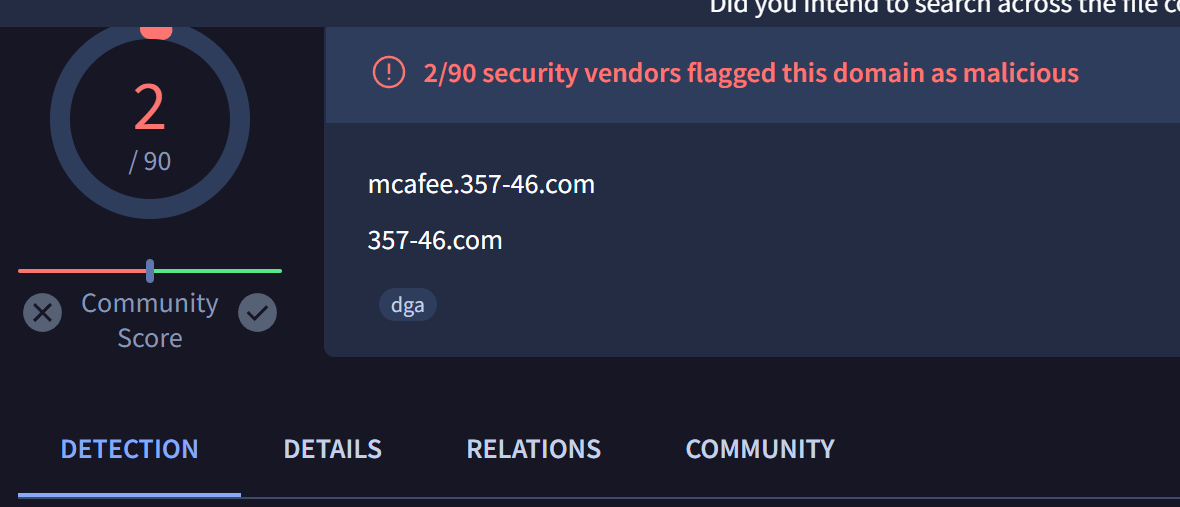This screenshot has height=507, width=1180.
Task: Click the circular detection ring gauge
Action: [x=150, y=120]
